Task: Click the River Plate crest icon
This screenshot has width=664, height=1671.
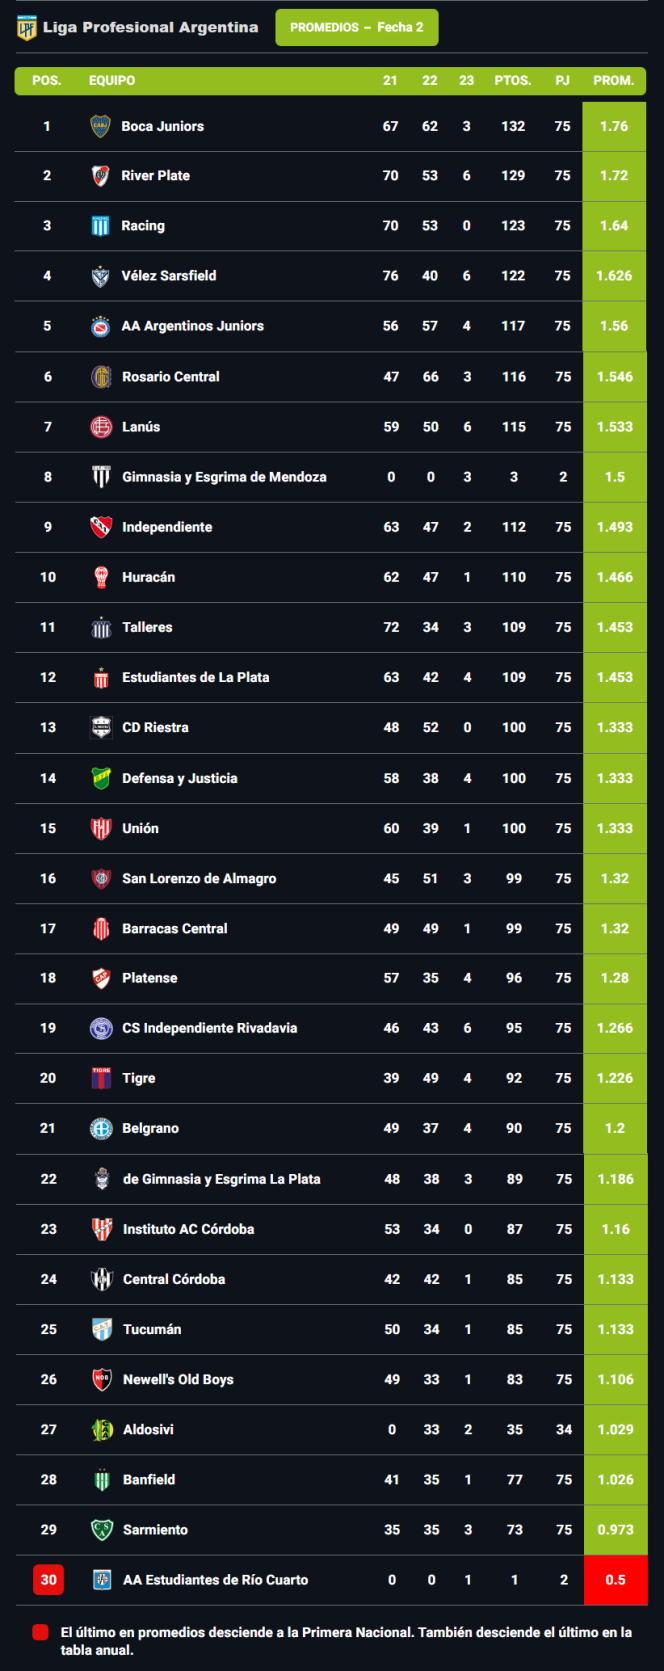Action: click(100, 176)
